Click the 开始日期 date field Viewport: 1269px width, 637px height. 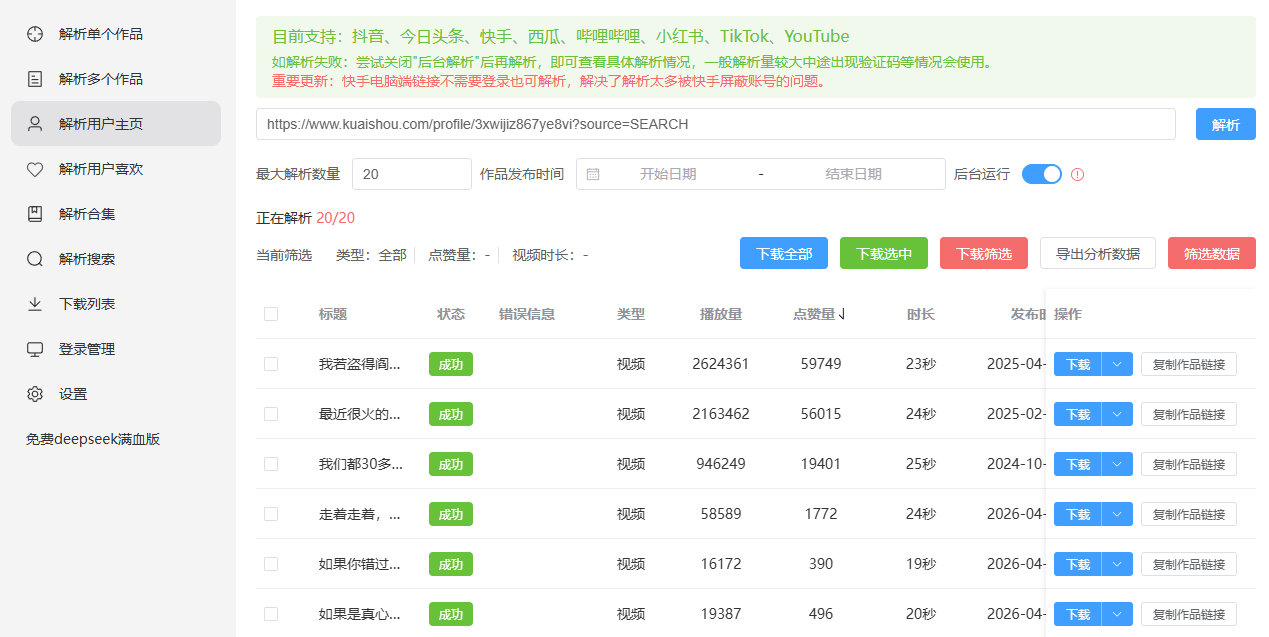[668, 174]
